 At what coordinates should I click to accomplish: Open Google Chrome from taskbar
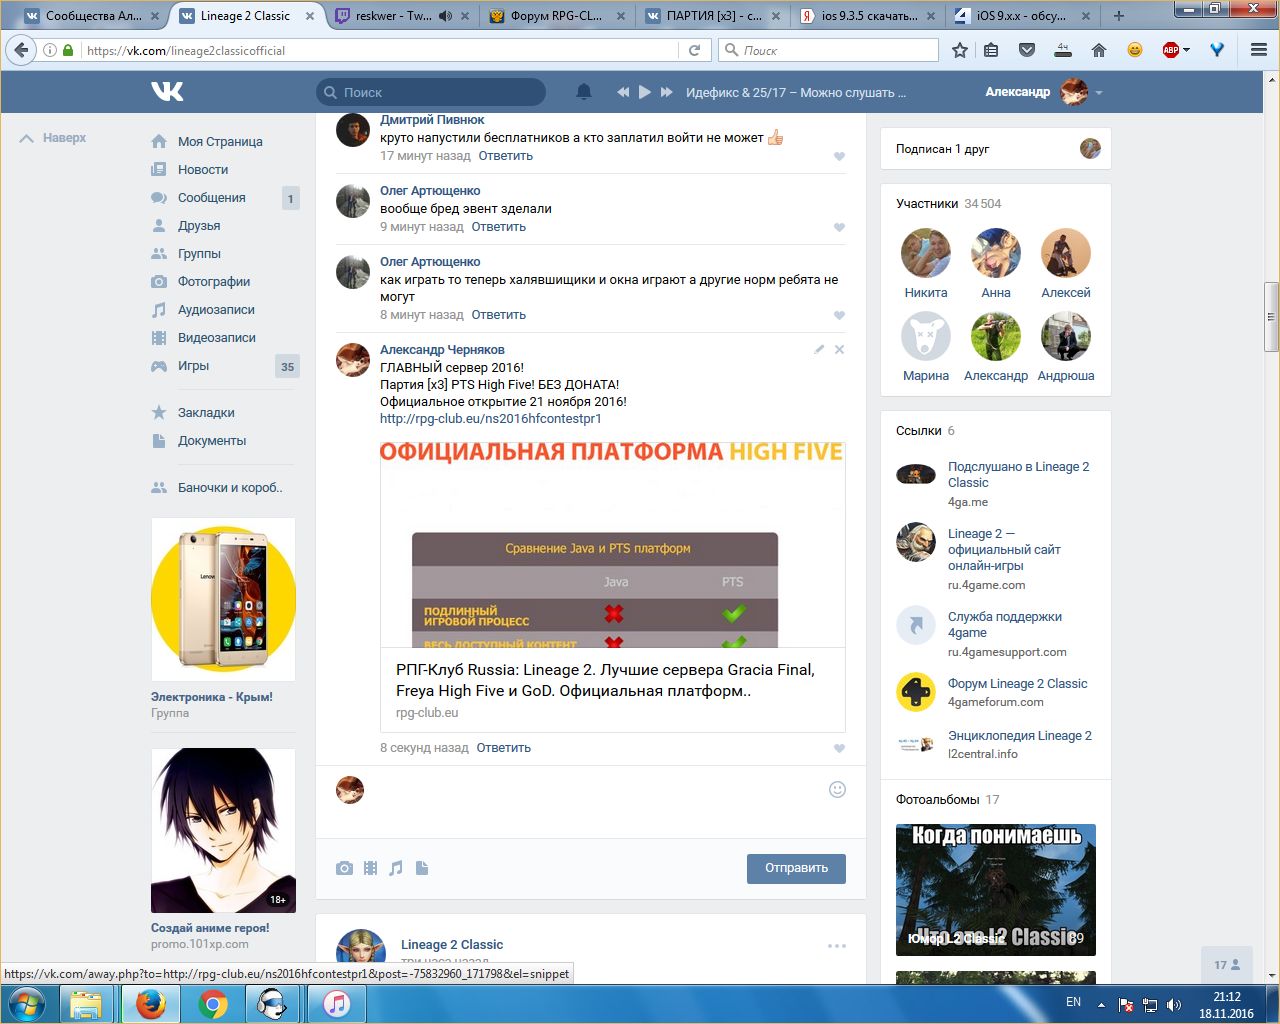pyautogui.click(x=212, y=1003)
